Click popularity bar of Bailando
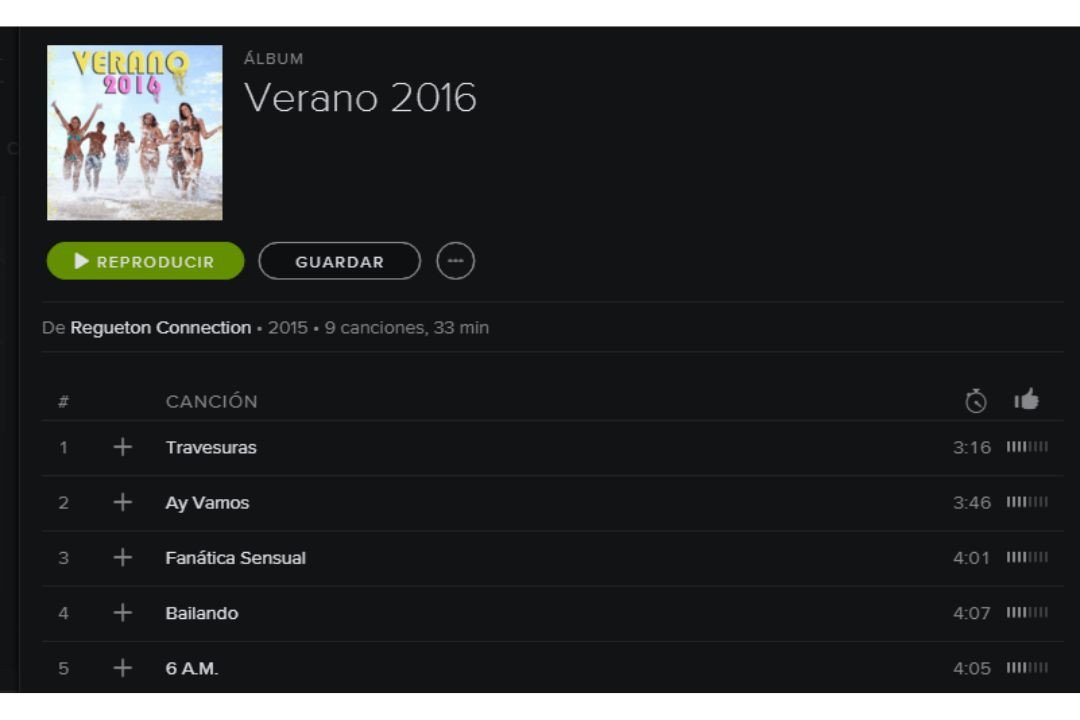The height and width of the screenshot is (720, 1080). (x=1027, y=613)
